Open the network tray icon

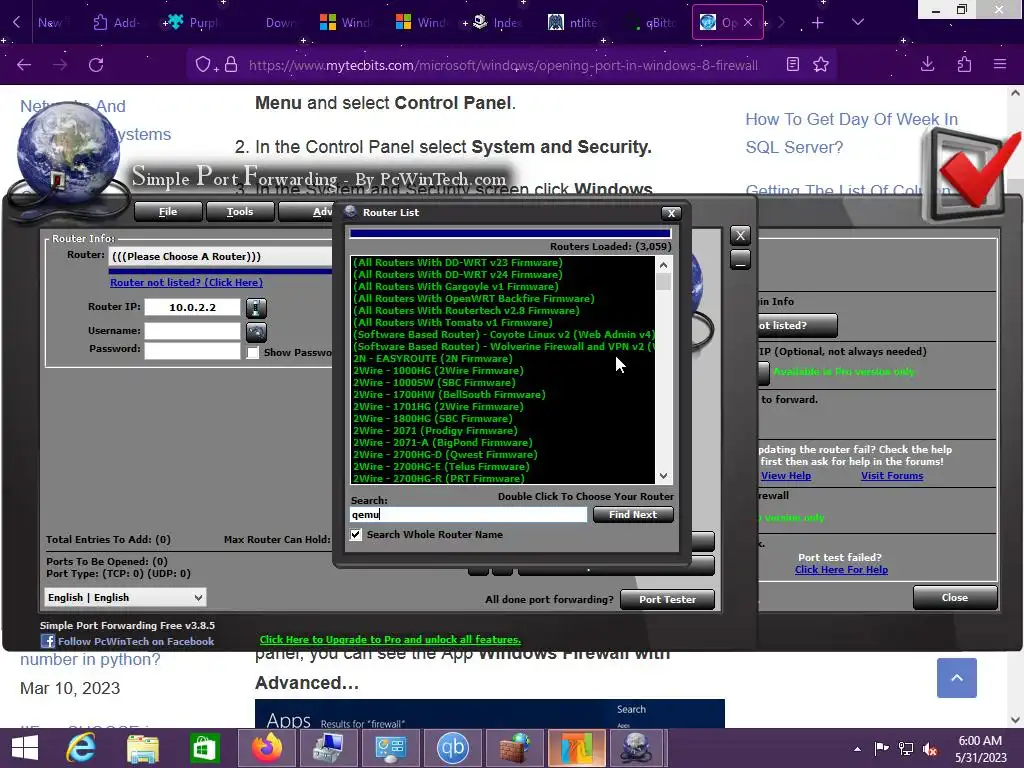pyautogui.click(x=906, y=749)
